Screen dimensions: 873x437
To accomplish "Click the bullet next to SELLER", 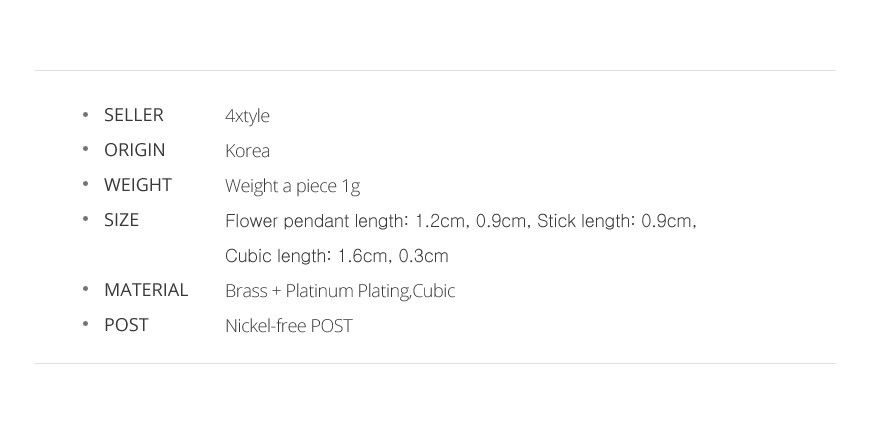I will pos(85,115).
